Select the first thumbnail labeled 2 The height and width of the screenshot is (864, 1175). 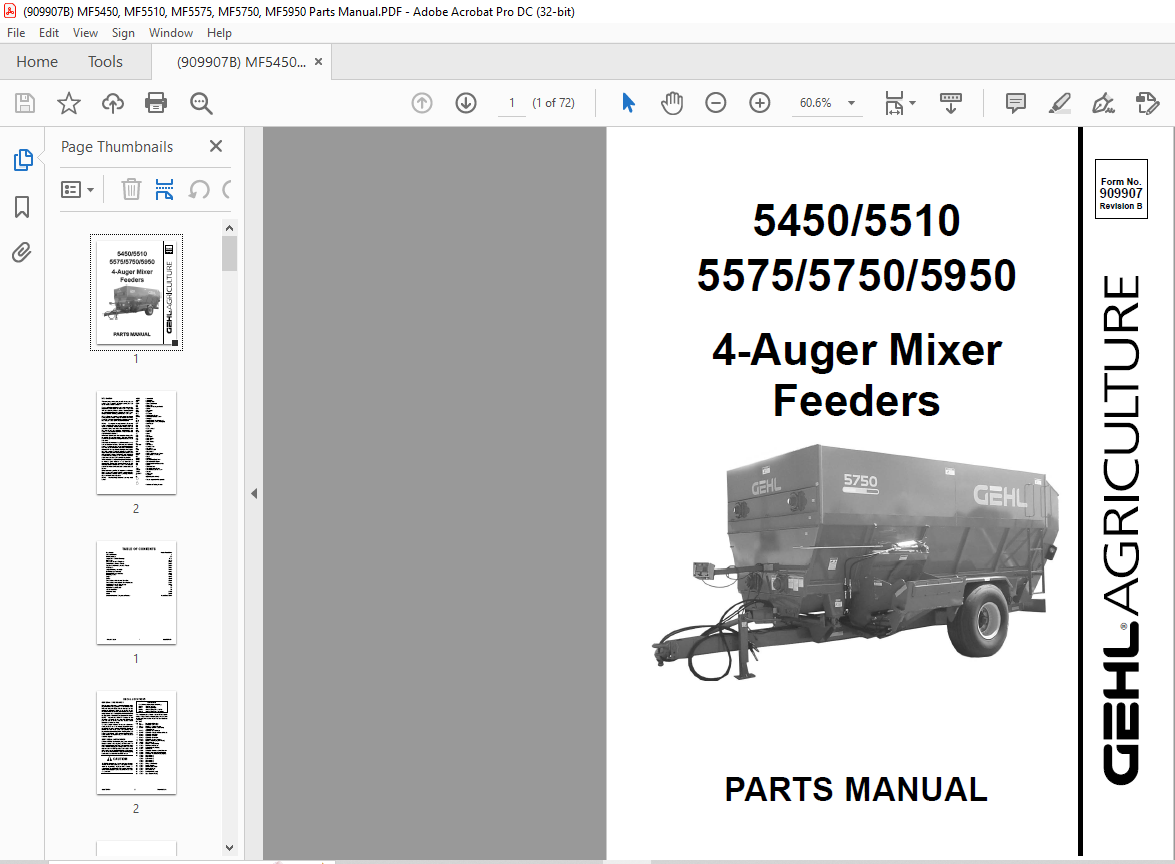coord(136,442)
